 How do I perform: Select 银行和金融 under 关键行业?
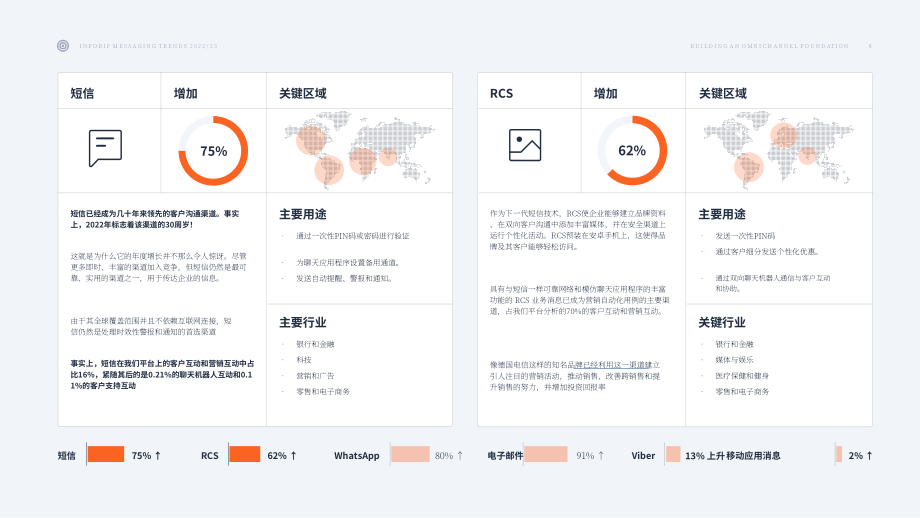734,344
